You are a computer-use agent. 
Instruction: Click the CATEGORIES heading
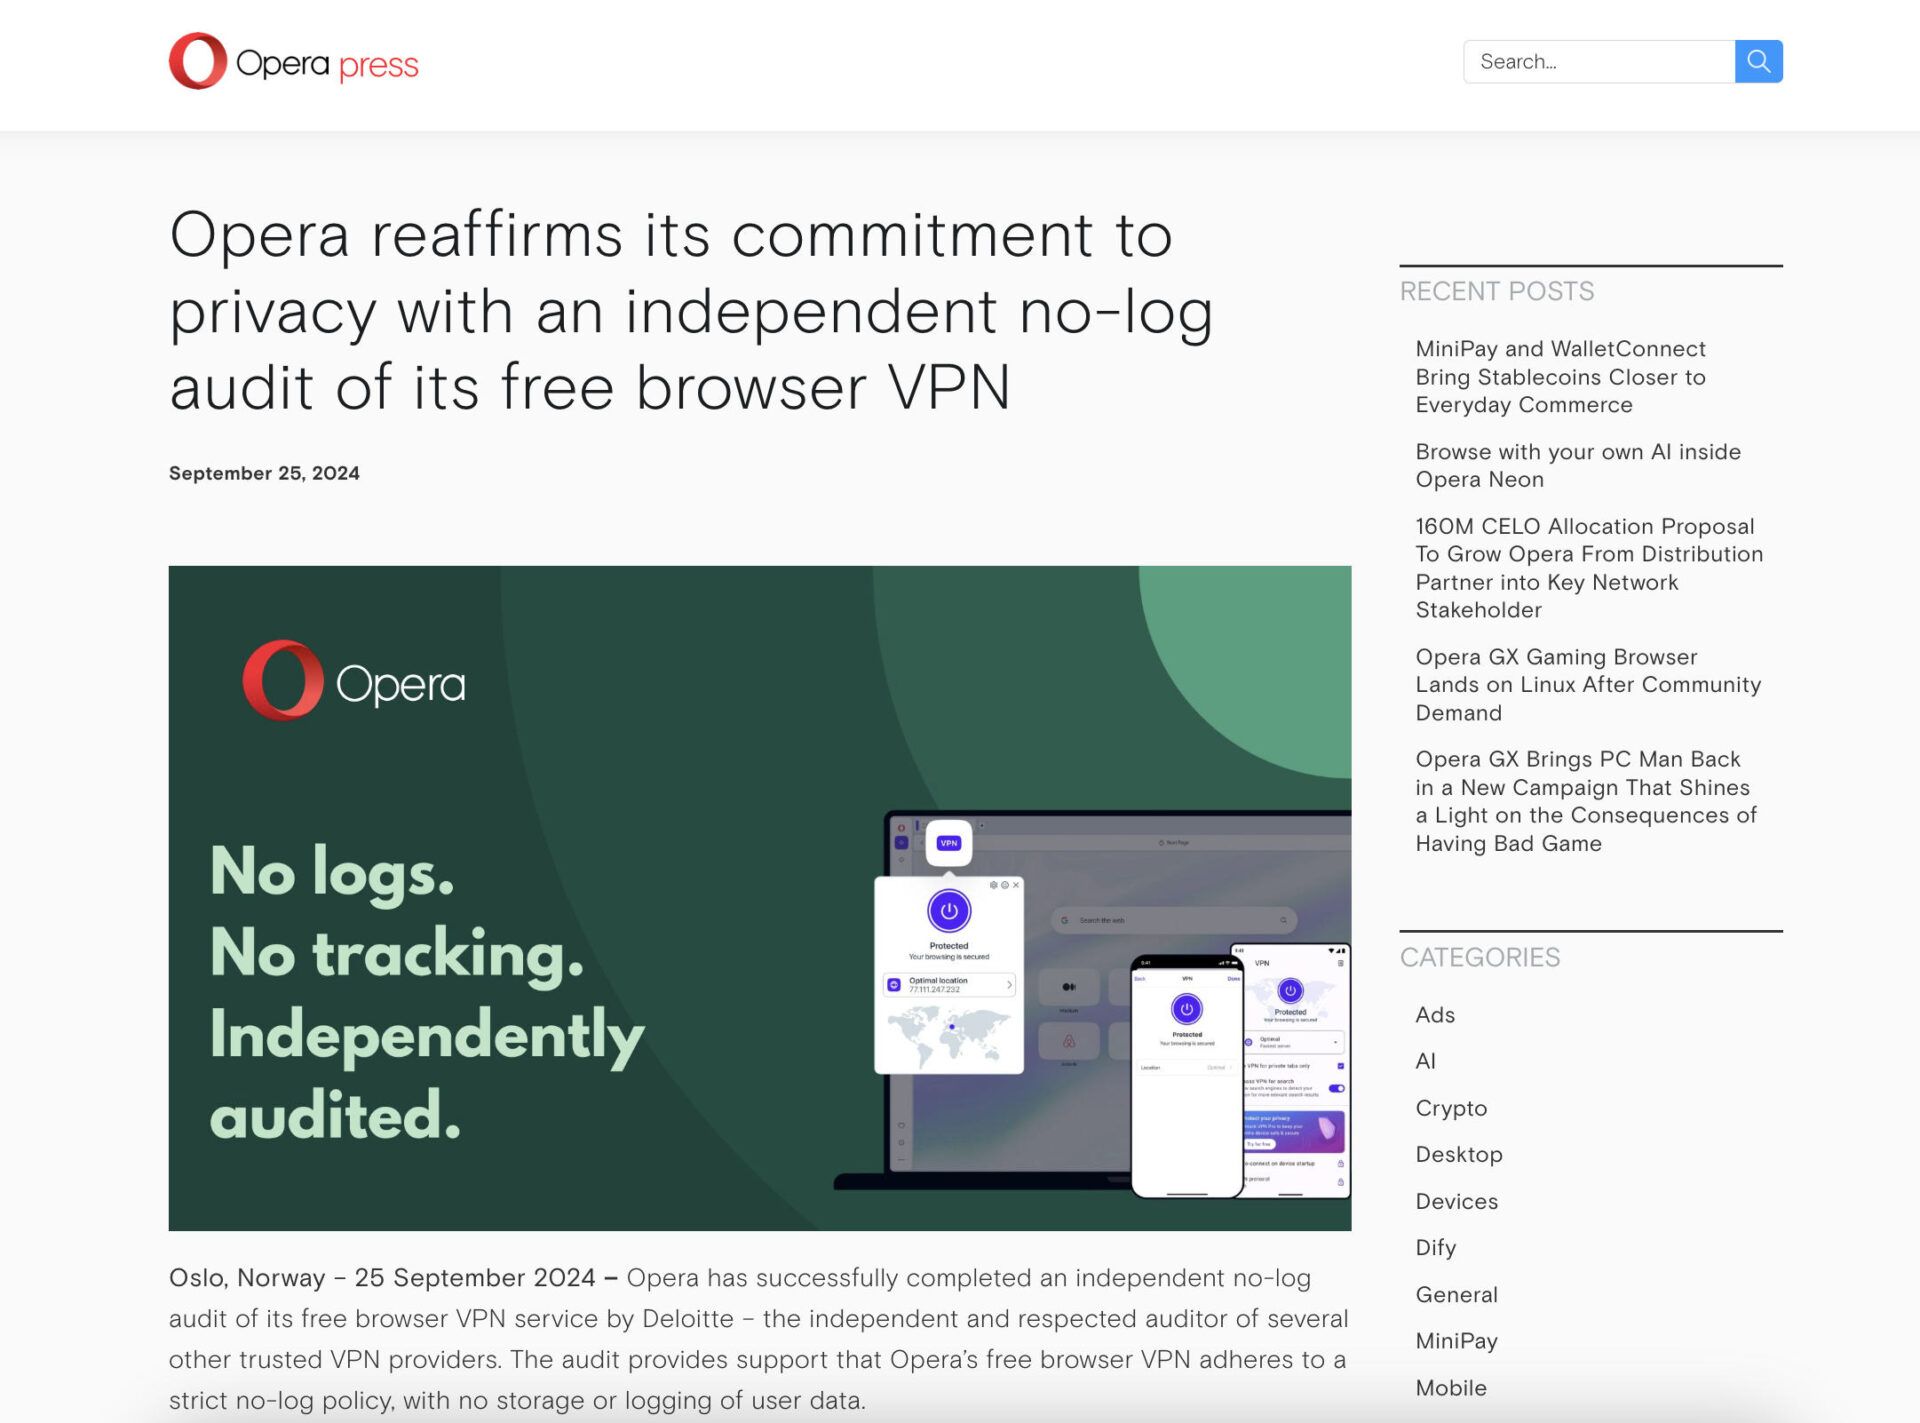pos(1479,957)
